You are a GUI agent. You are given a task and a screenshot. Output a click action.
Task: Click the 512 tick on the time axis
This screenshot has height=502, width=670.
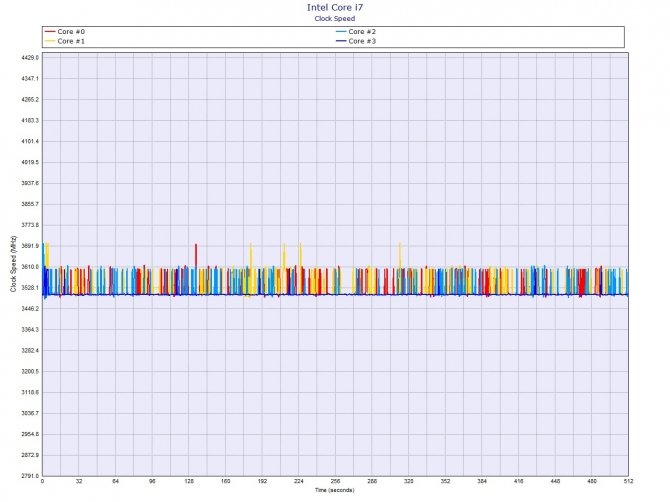coord(628,481)
